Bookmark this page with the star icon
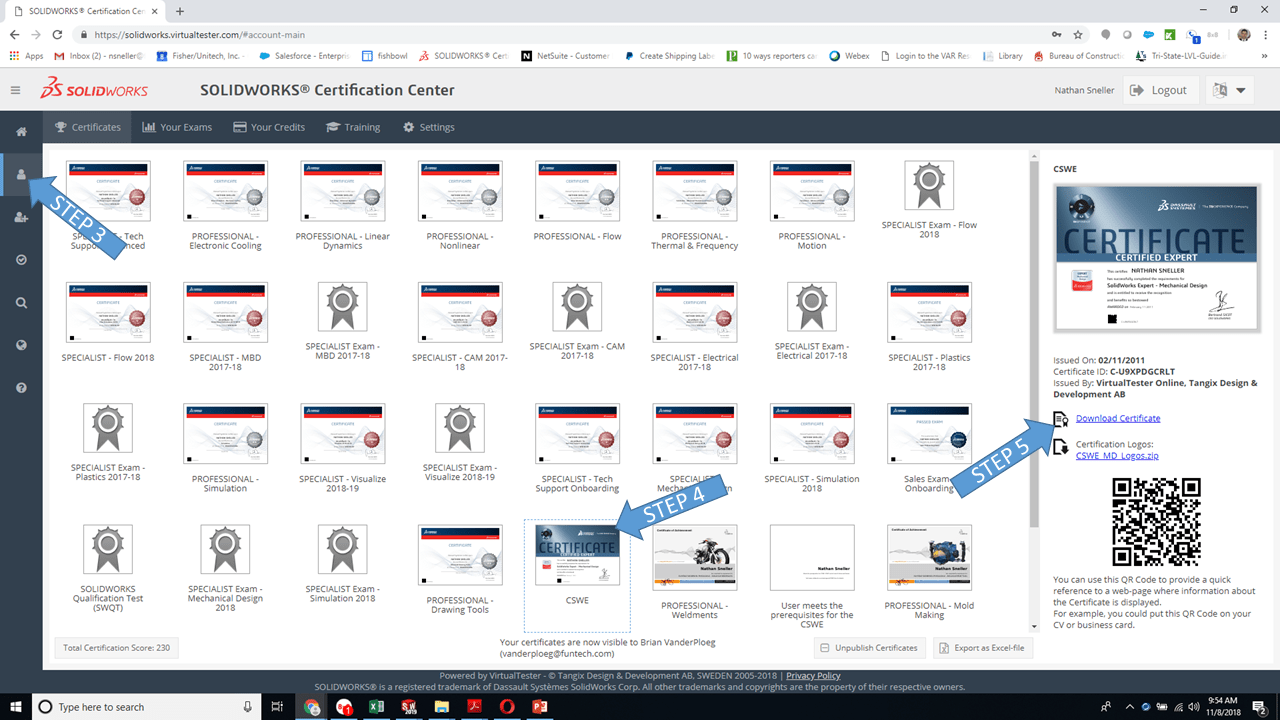Screen dimensions: 1280x720 coord(1078,34)
